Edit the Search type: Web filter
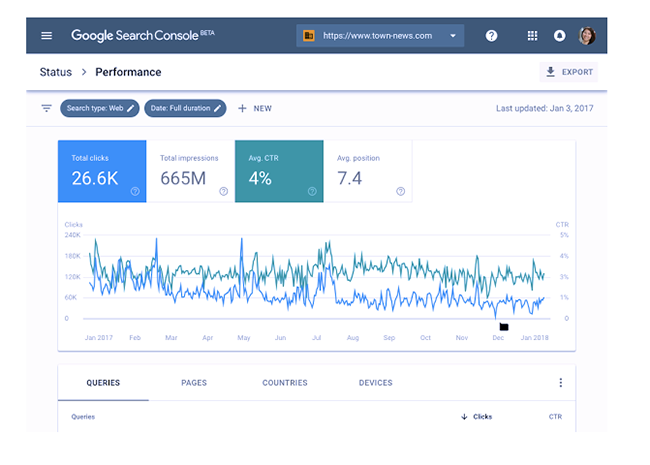650x465 pixels. click(99, 109)
